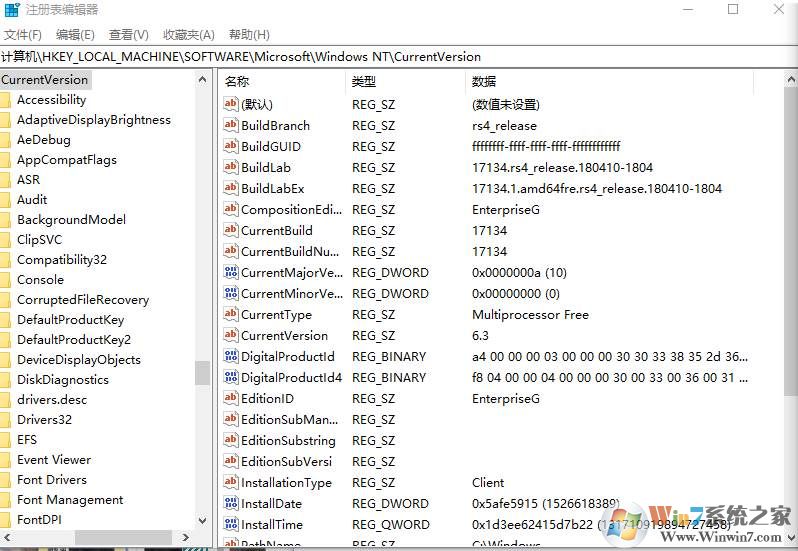
Task: Click the tree pane horizontal scroll right arrow
Action: (x=185, y=537)
